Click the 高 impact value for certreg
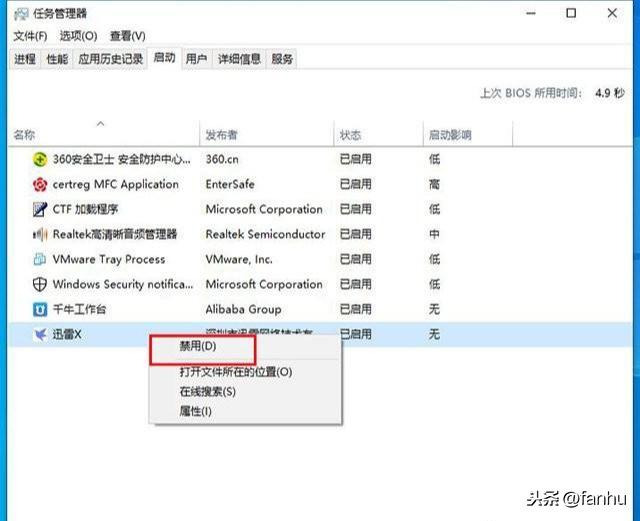 [x=434, y=185]
